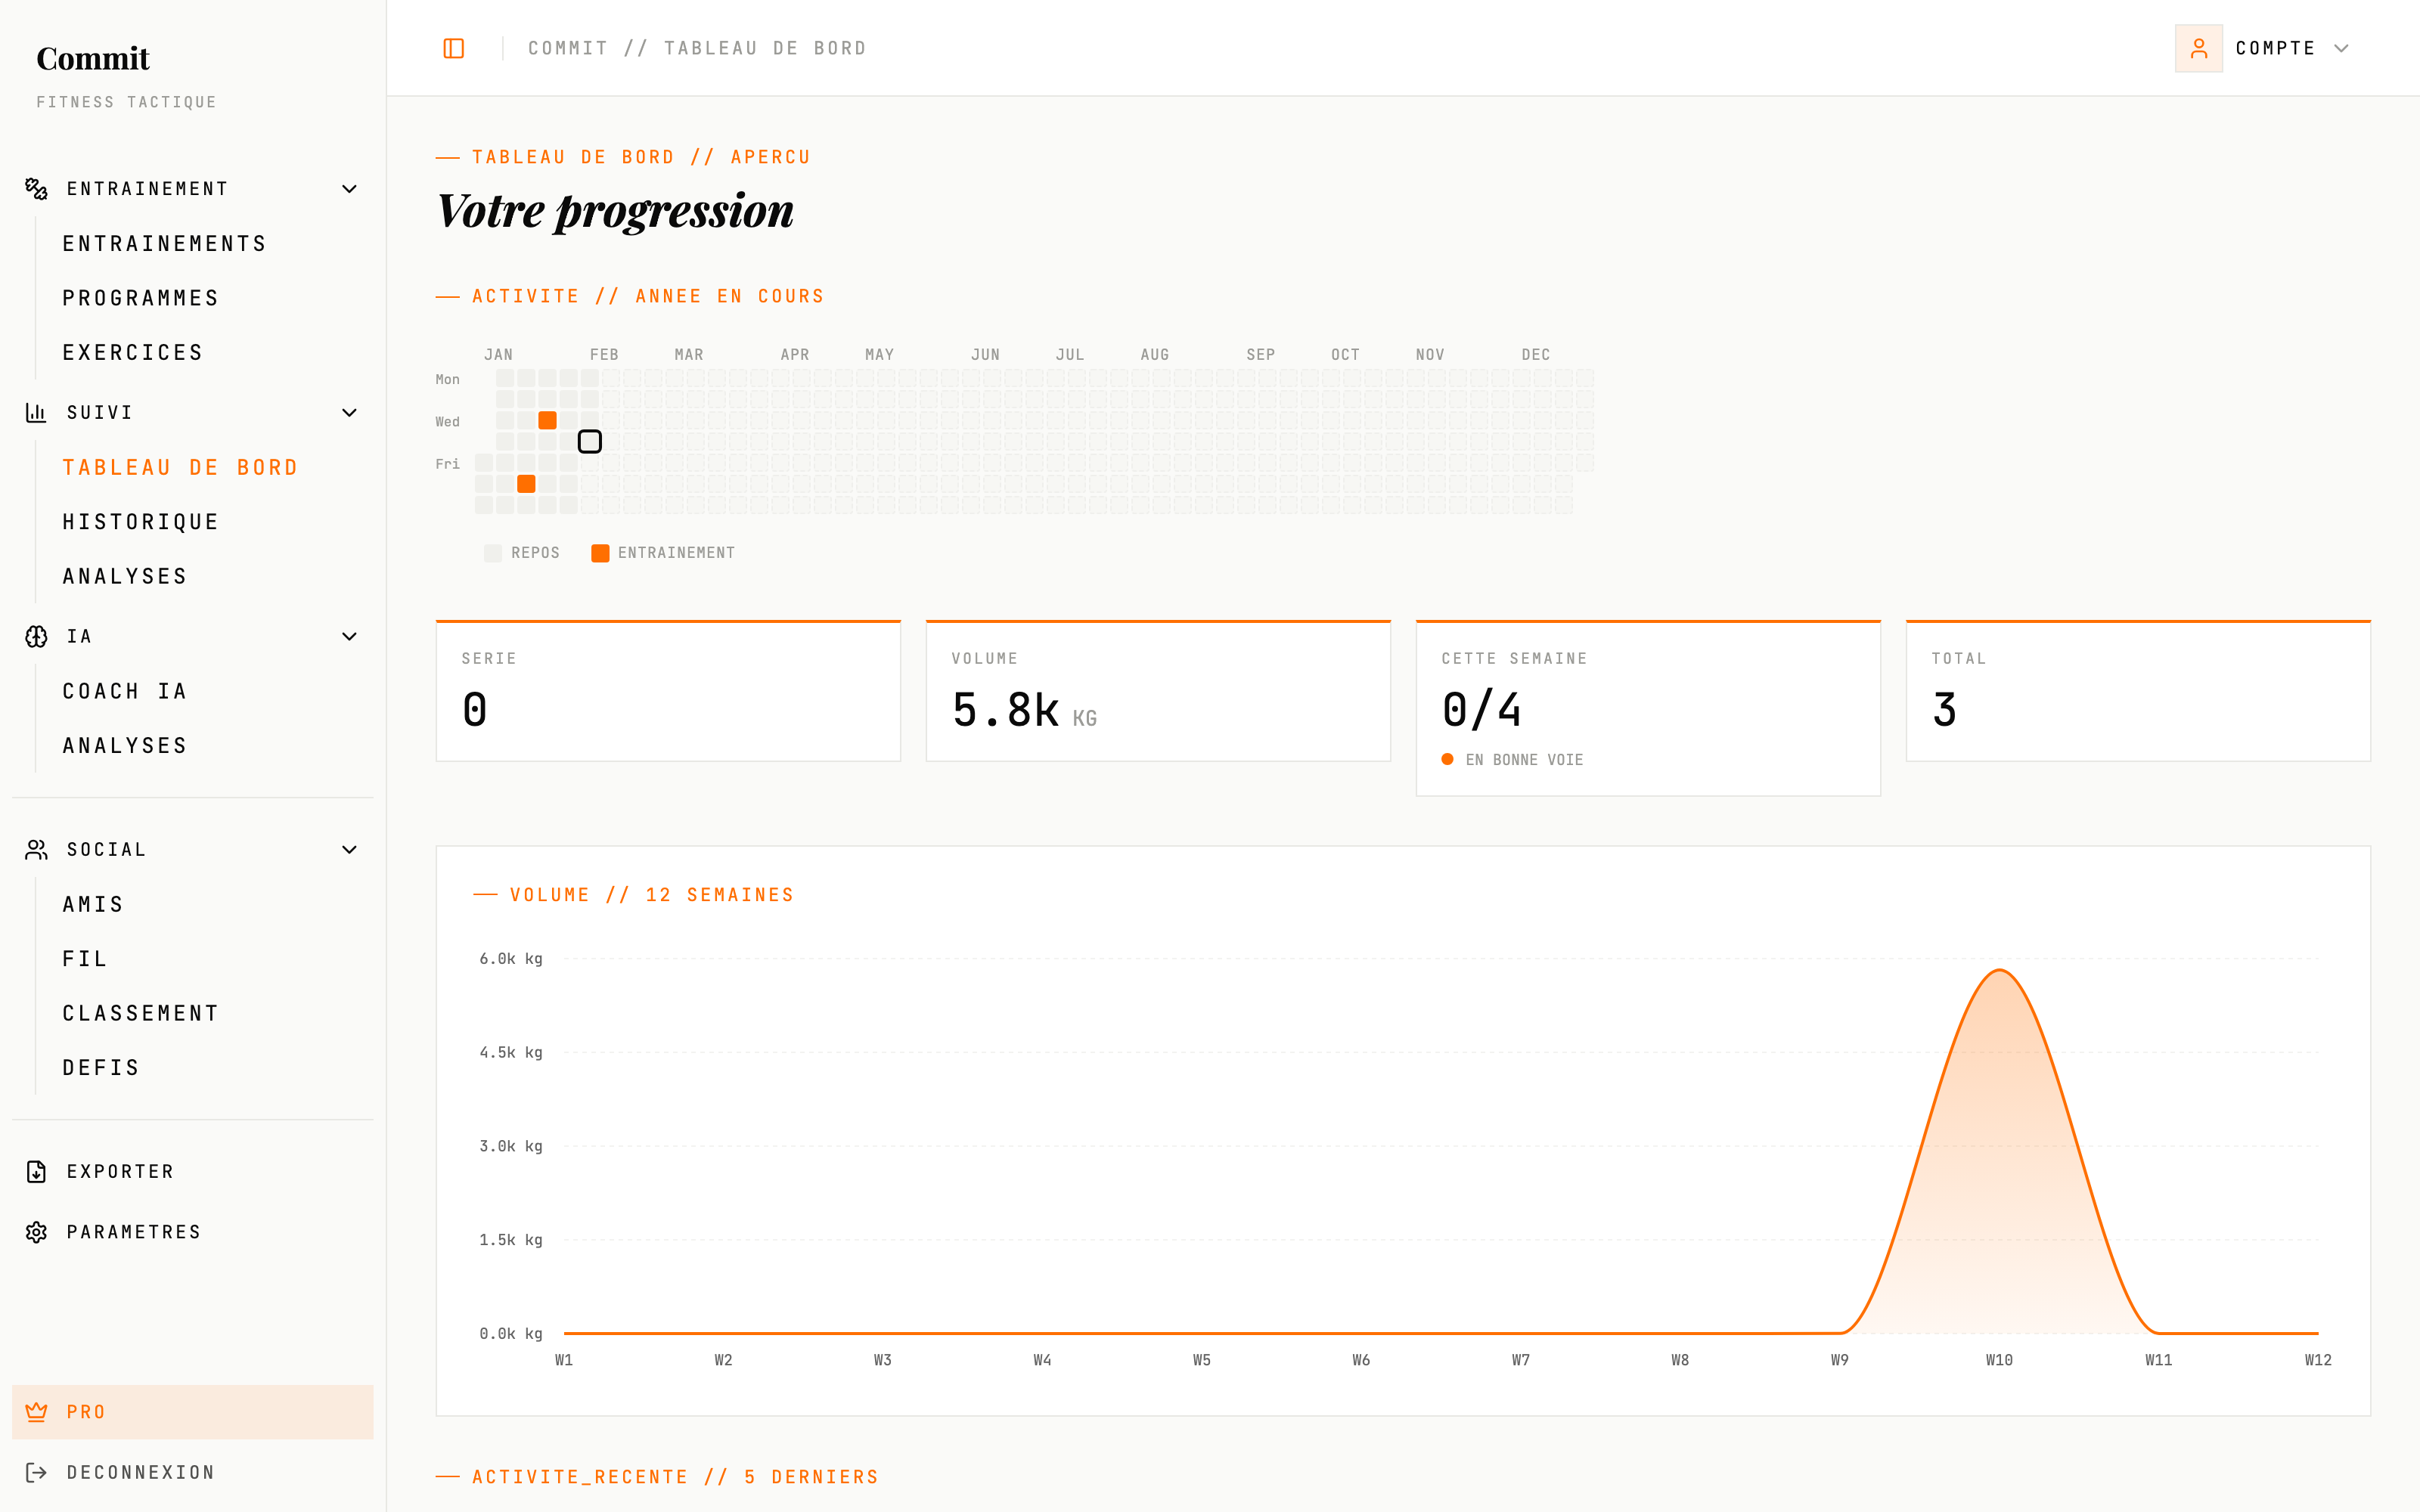Open the HISTORIQUE menu item
2420x1512 pixels.
pos(140,521)
